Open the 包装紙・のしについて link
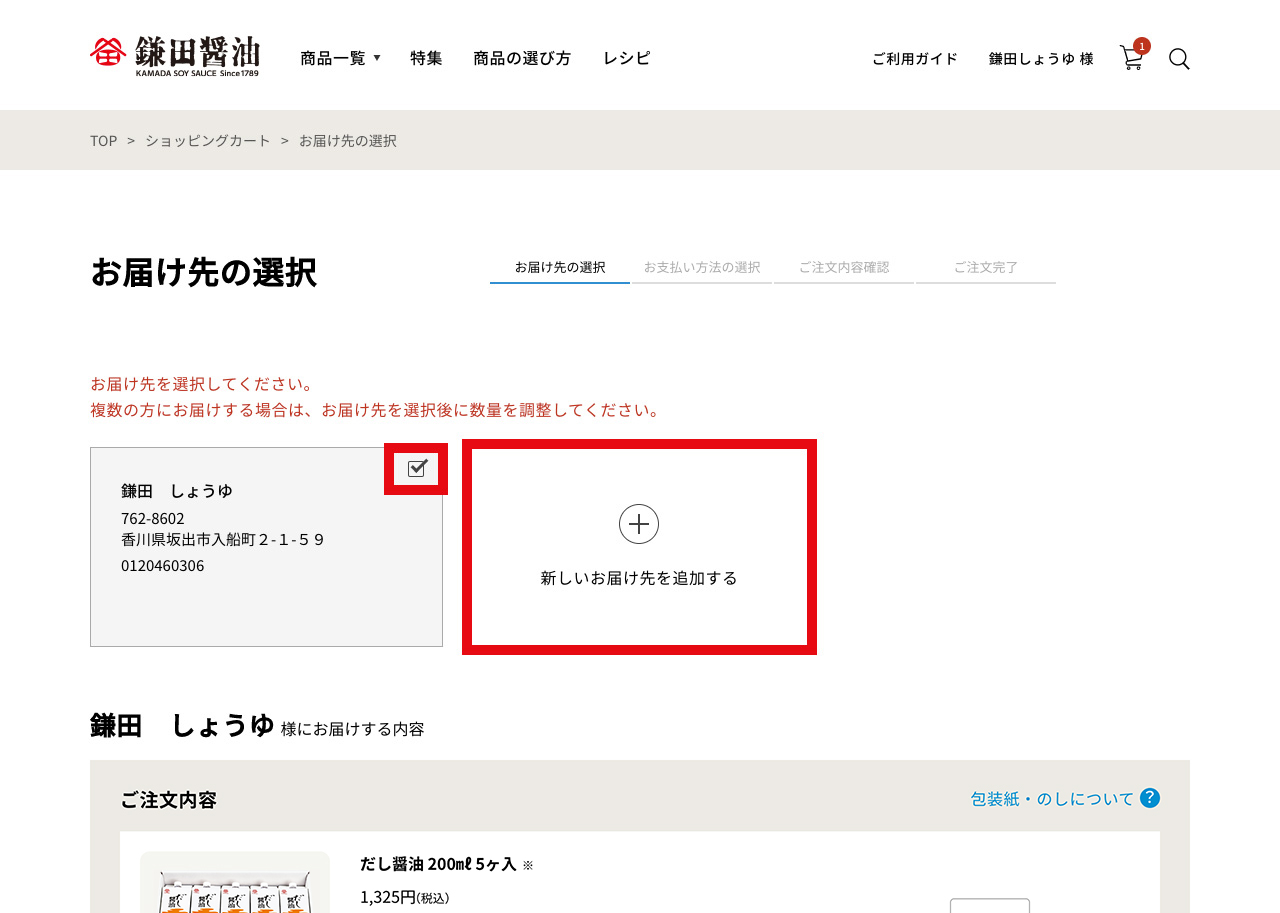Screen dimensions: 1280x913 [1053, 799]
